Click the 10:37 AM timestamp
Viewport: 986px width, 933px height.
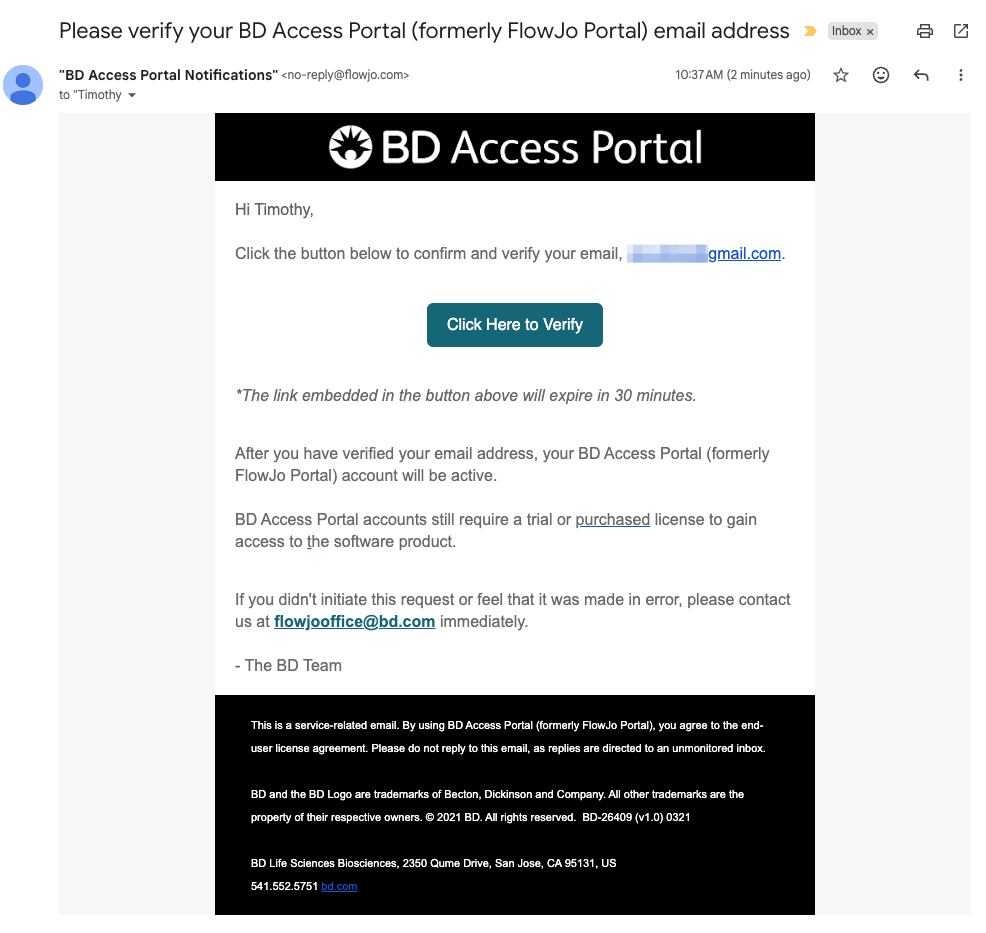click(x=742, y=75)
